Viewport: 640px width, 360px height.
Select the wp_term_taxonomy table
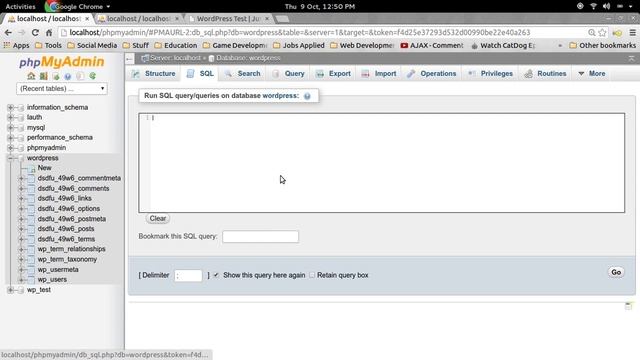(x=67, y=260)
